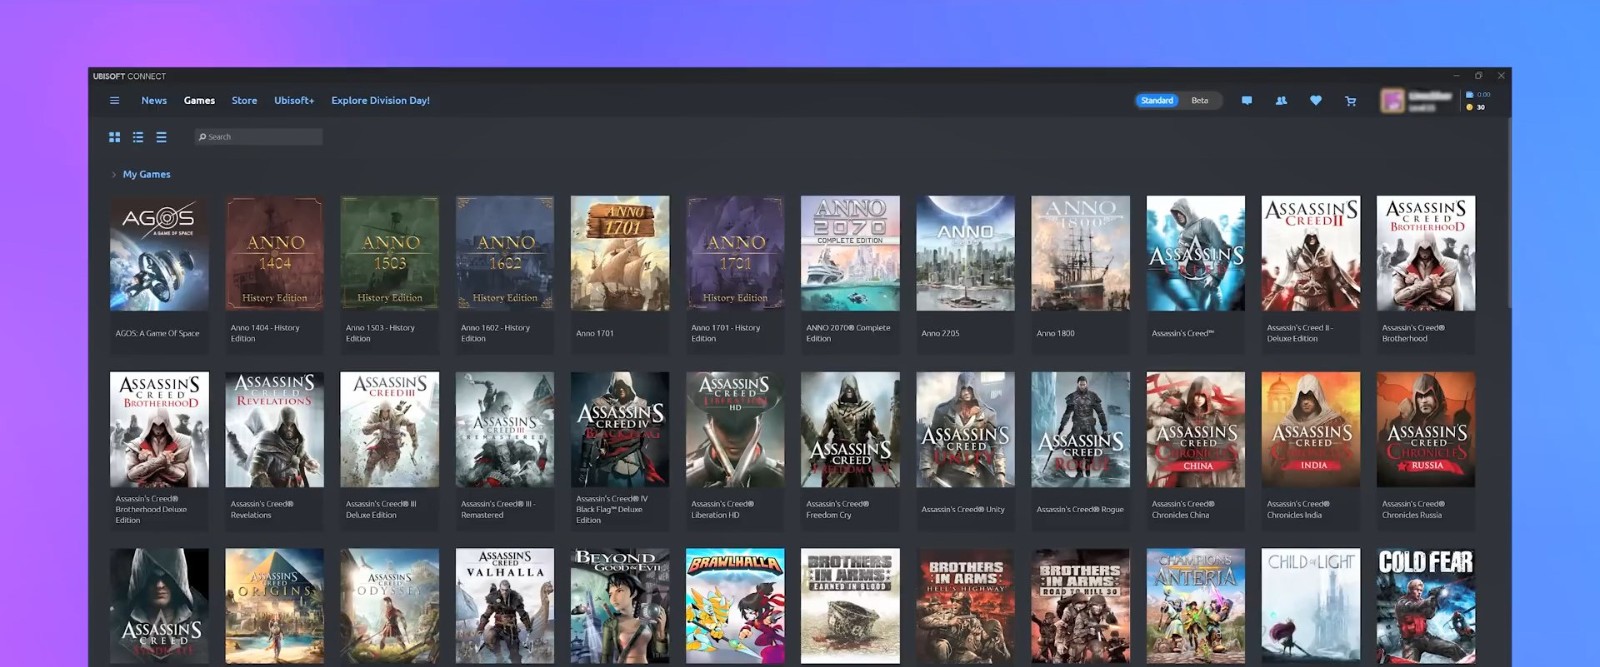Open the friends list icon
This screenshot has width=1600, height=667.
click(x=1281, y=100)
